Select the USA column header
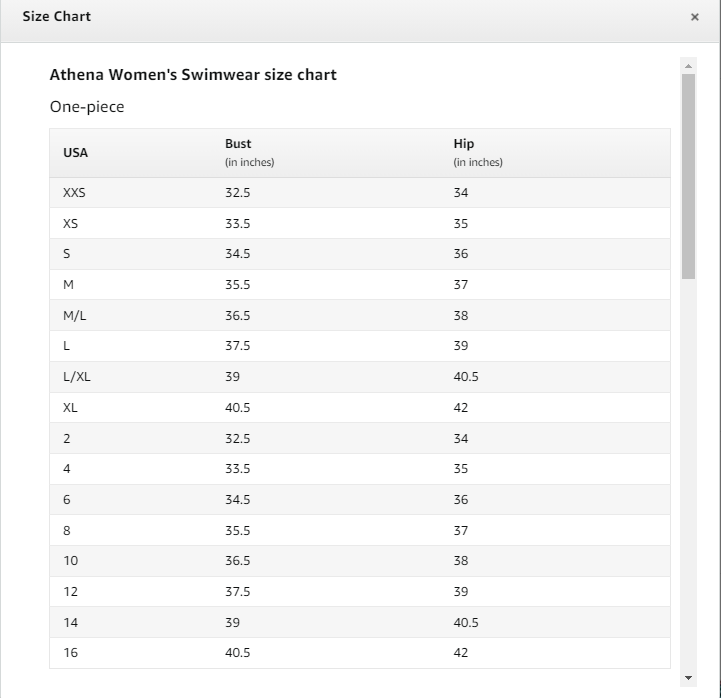This screenshot has height=698, width=721. tap(75, 153)
